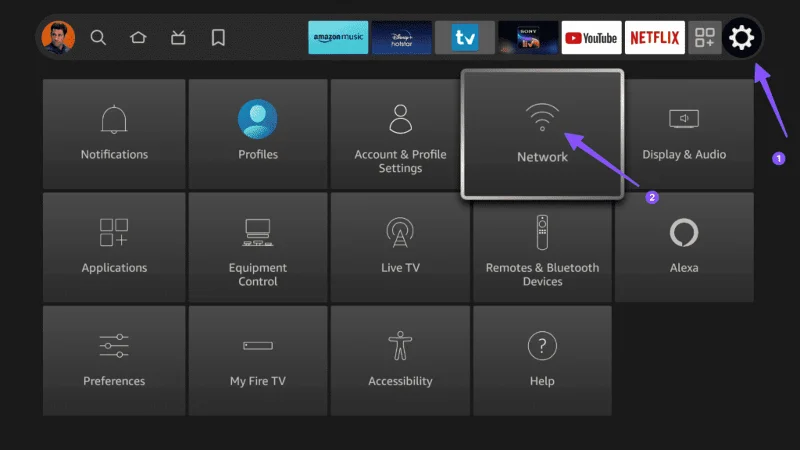This screenshot has width=800, height=450.
Task: Open the Equipment Control tile
Action: click(258, 247)
